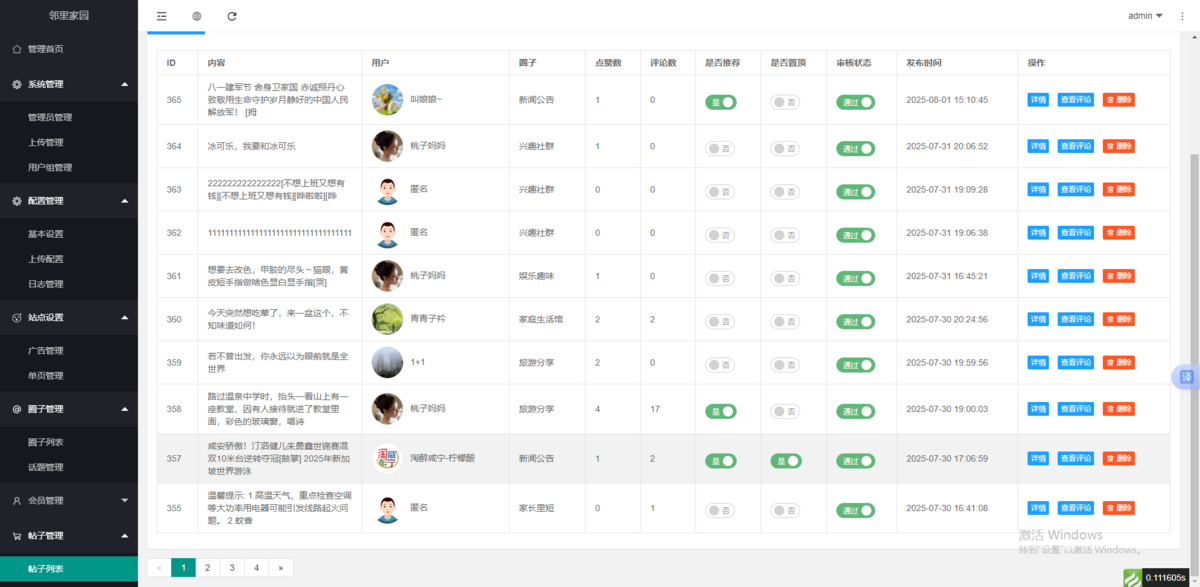Viewport: 1200px width, 587px height.
Task: Go to 广告管理 in the sidebar
Action: click(45, 351)
